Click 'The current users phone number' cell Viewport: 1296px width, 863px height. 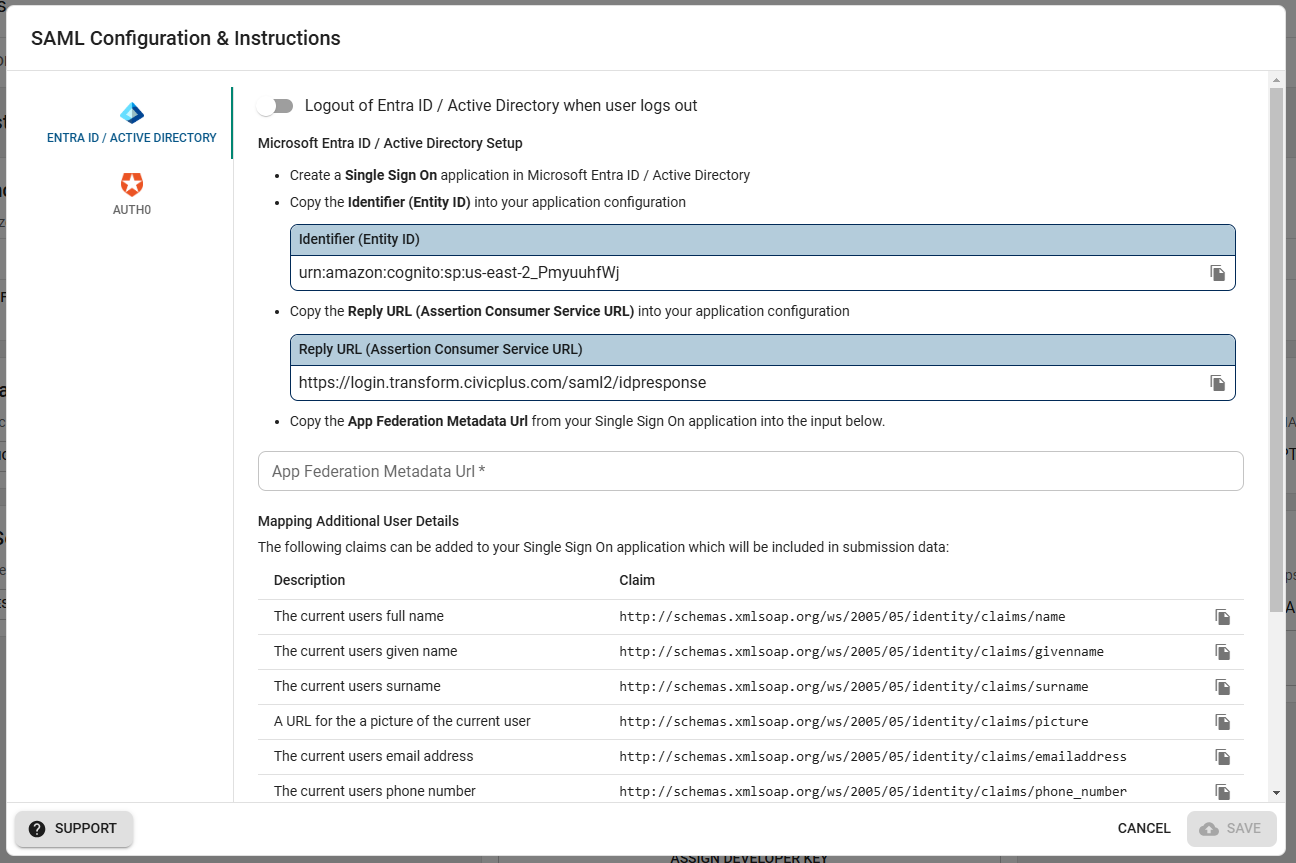coord(375,792)
